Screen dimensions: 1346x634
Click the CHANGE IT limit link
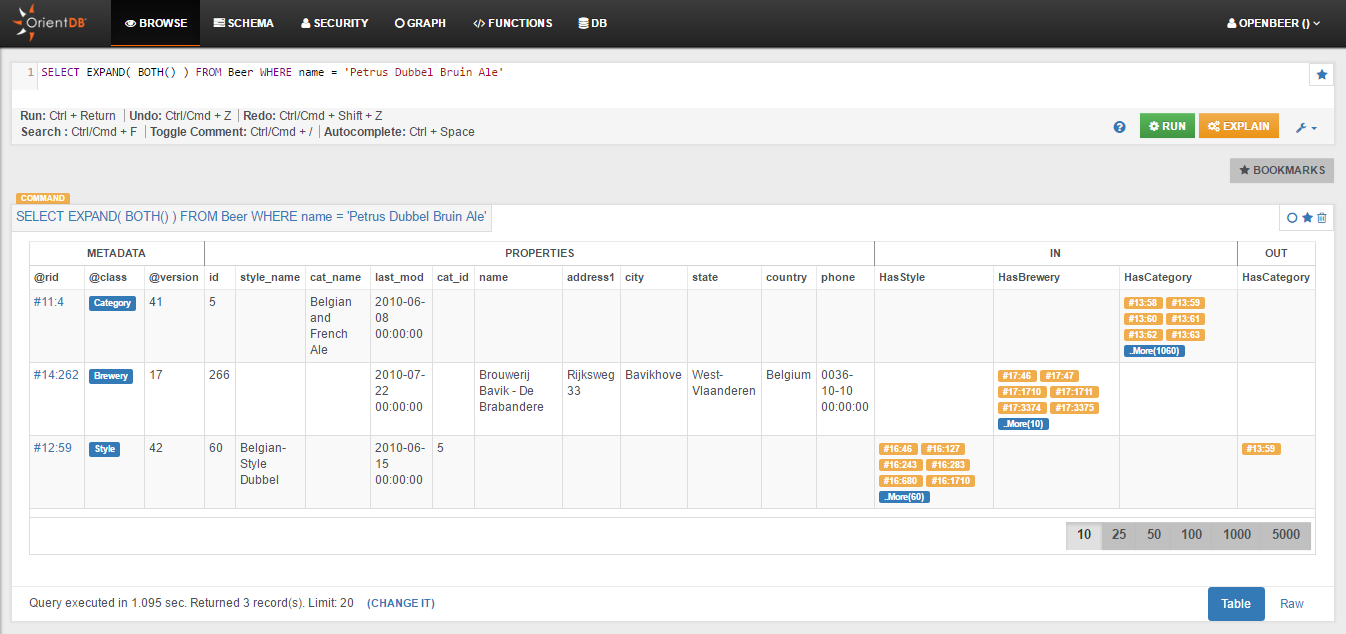[400, 604]
